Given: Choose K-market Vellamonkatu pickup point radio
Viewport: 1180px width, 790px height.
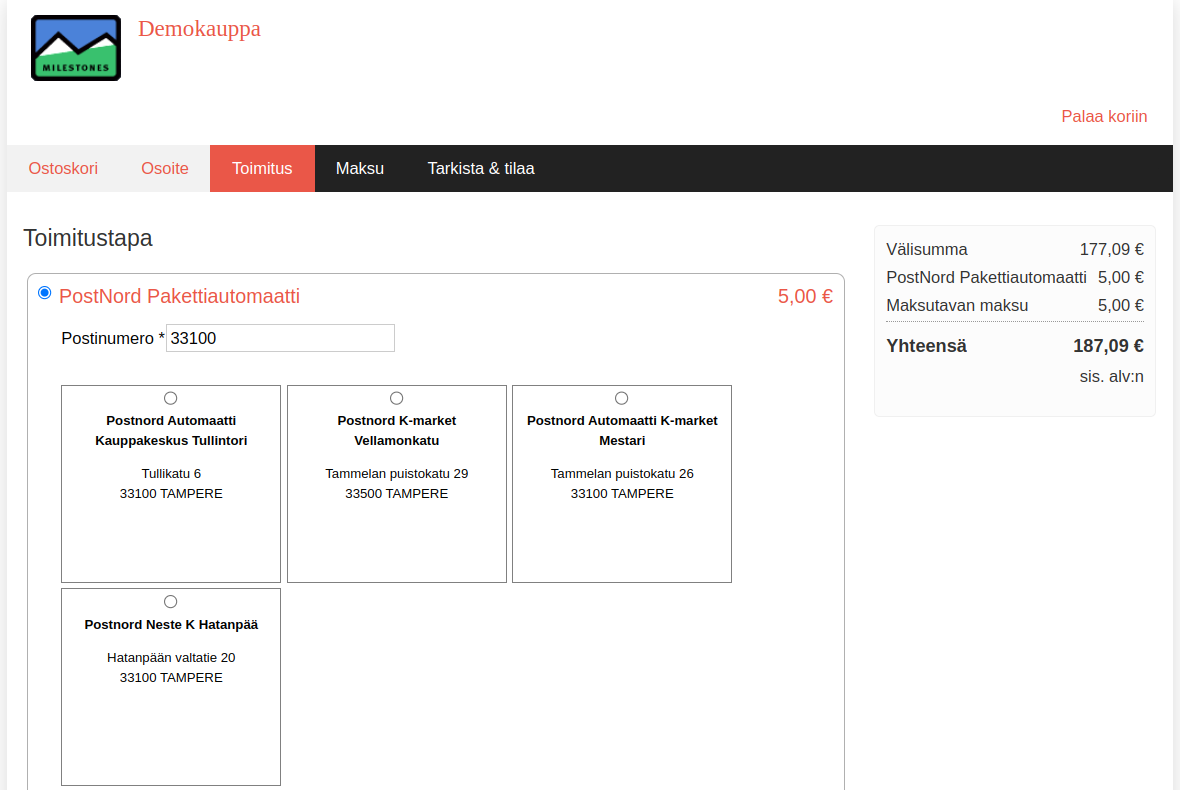Looking at the screenshot, I should coord(397,398).
